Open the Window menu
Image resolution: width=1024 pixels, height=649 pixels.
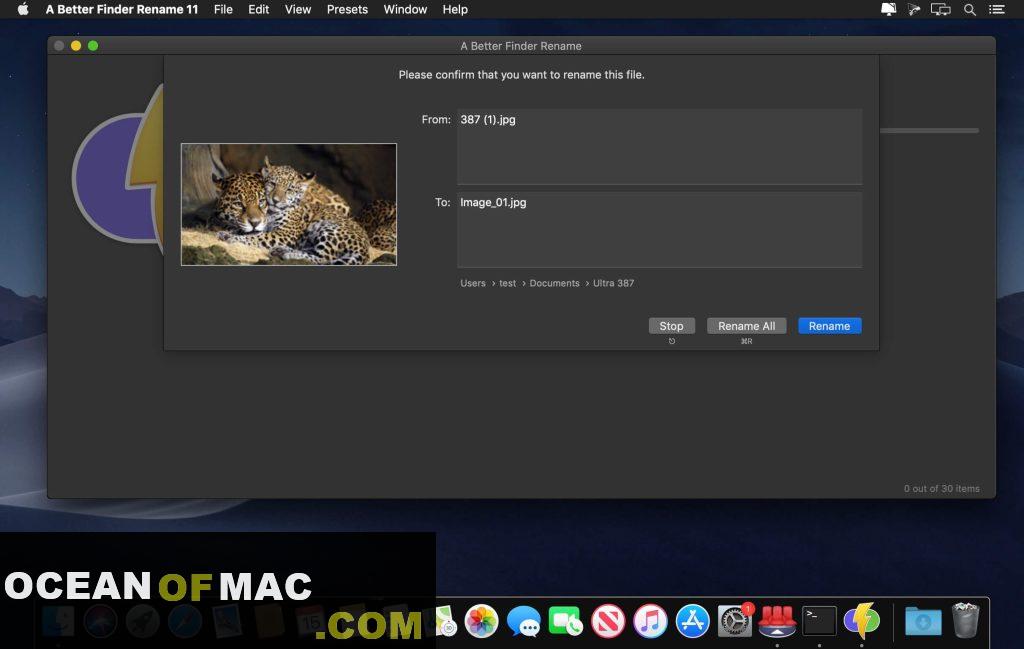point(405,9)
